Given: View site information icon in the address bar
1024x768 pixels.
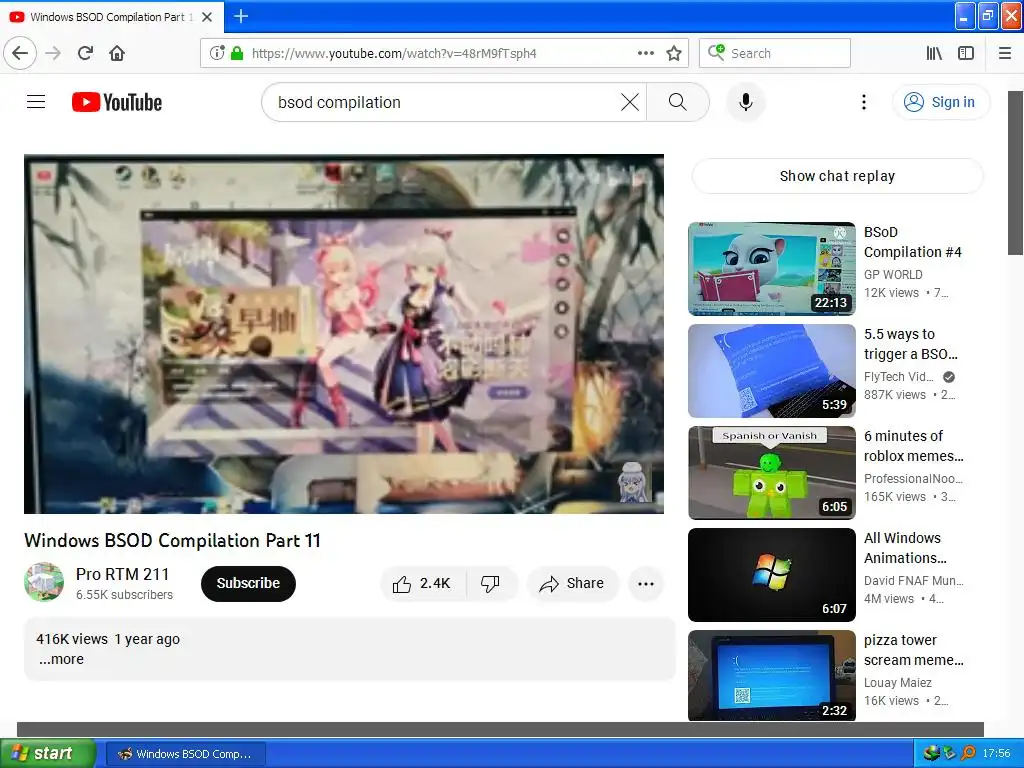Looking at the screenshot, I should [x=216, y=53].
